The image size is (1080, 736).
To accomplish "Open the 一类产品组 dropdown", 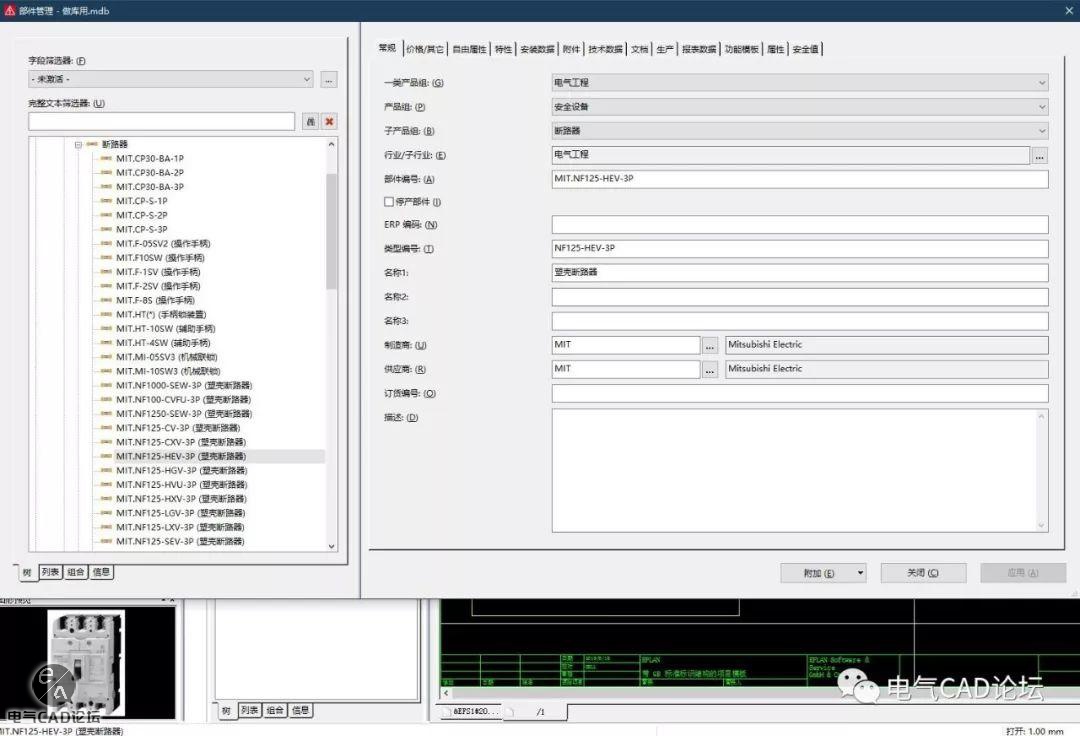I will pos(800,83).
